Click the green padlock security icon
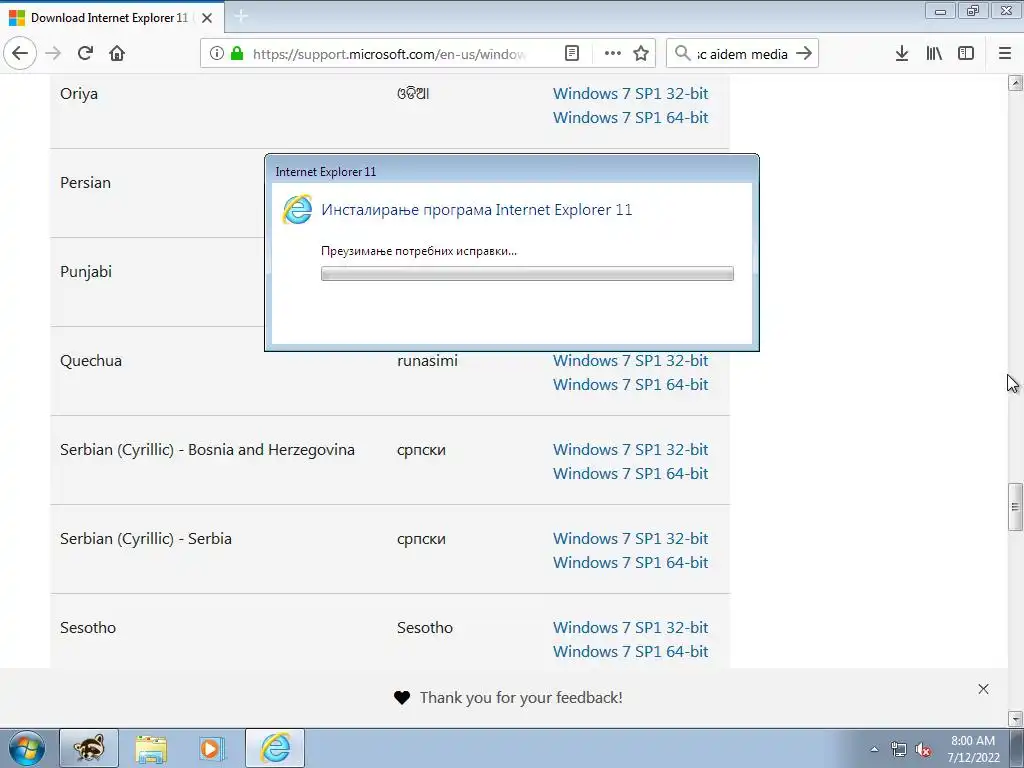The width and height of the screenshot is (1024, 768). pos(237,53)
